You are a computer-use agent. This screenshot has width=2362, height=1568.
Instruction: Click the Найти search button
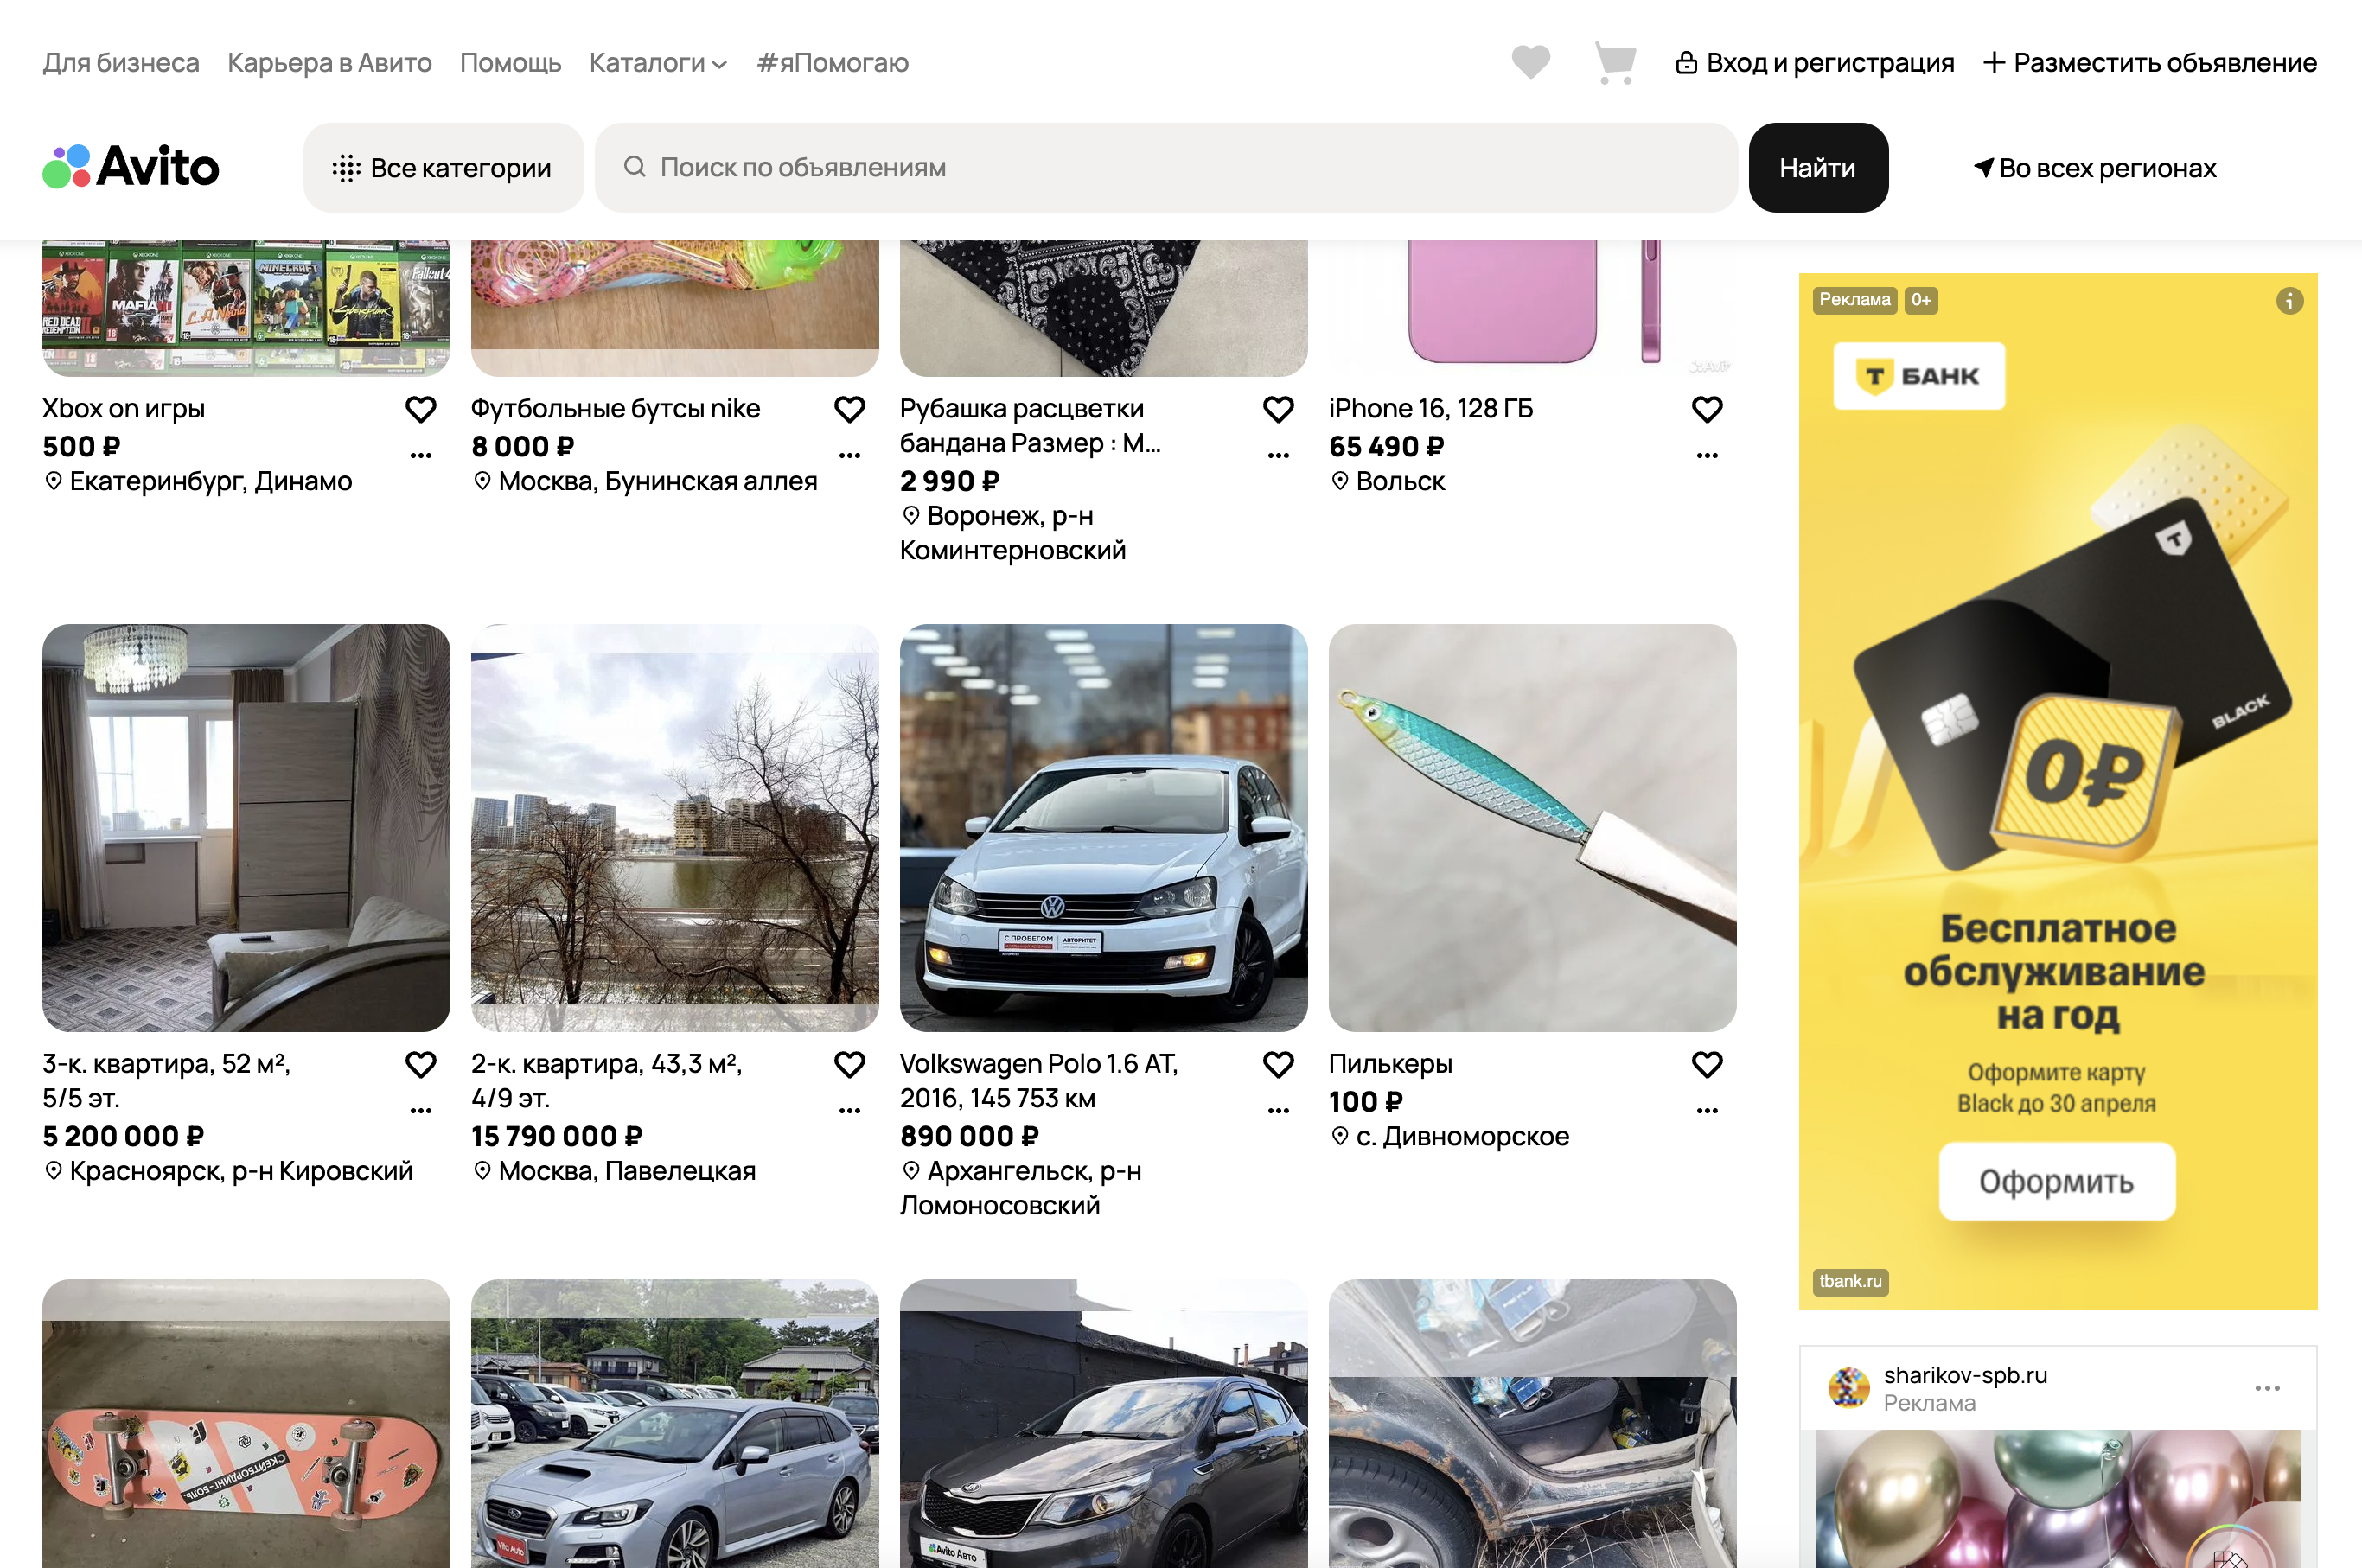pos(1818,167)
